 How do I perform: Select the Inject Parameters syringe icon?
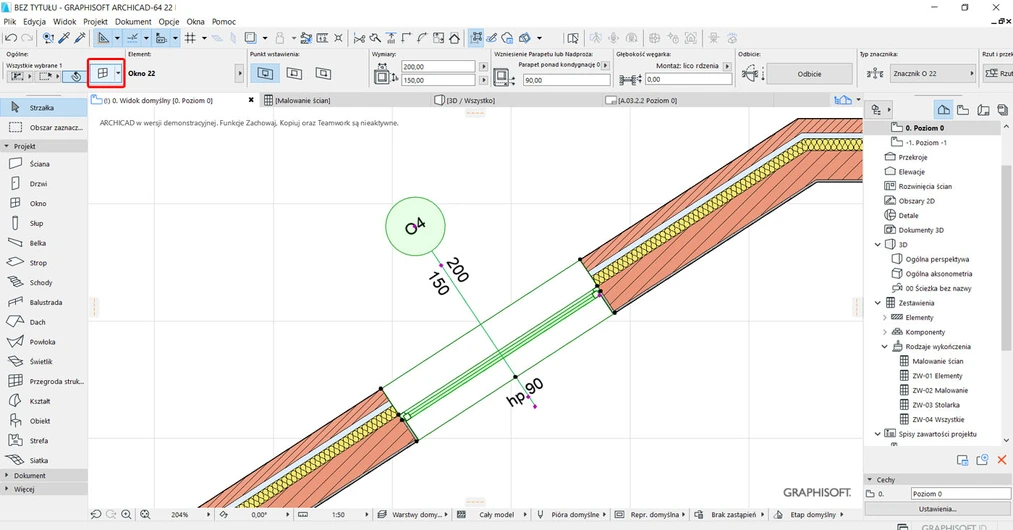[x=79, y=38]
